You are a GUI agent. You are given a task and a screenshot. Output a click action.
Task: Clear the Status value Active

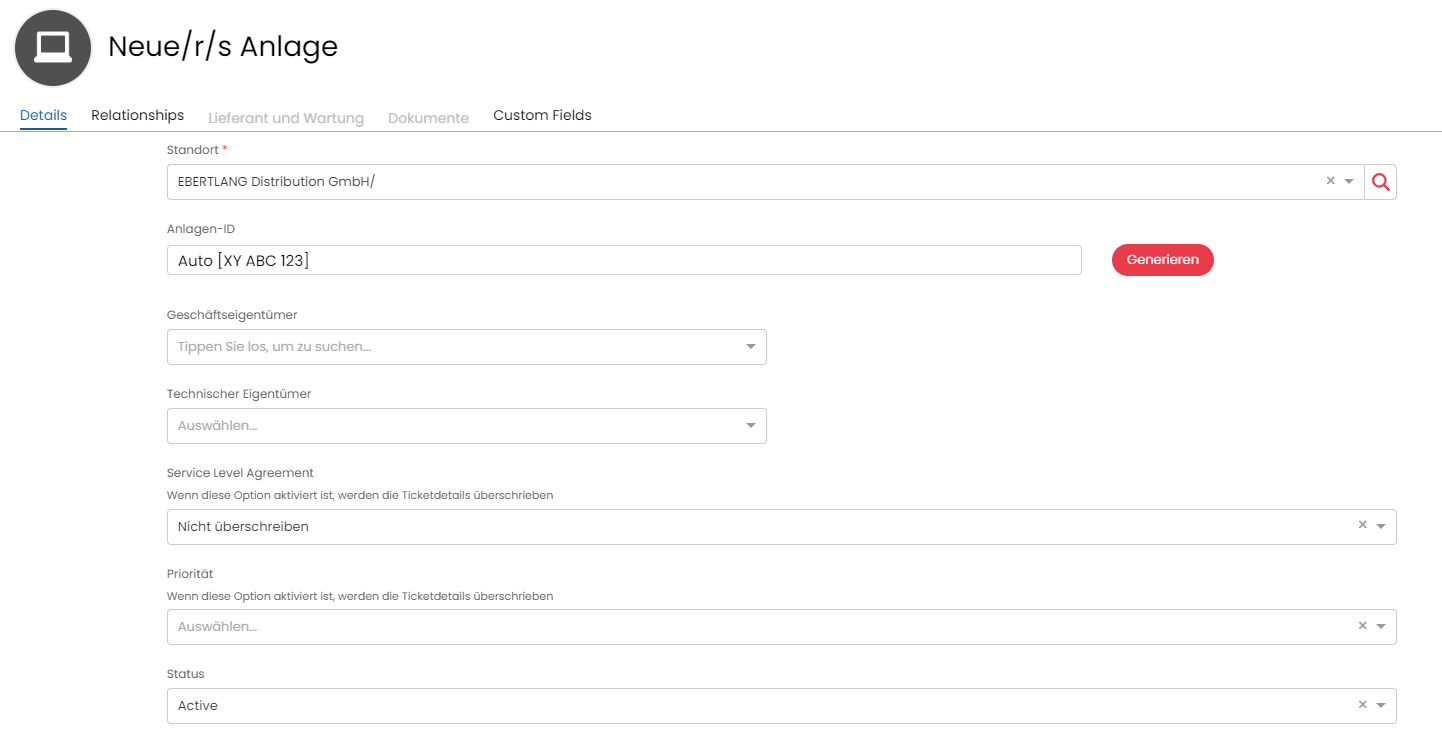coord(1362,705)
